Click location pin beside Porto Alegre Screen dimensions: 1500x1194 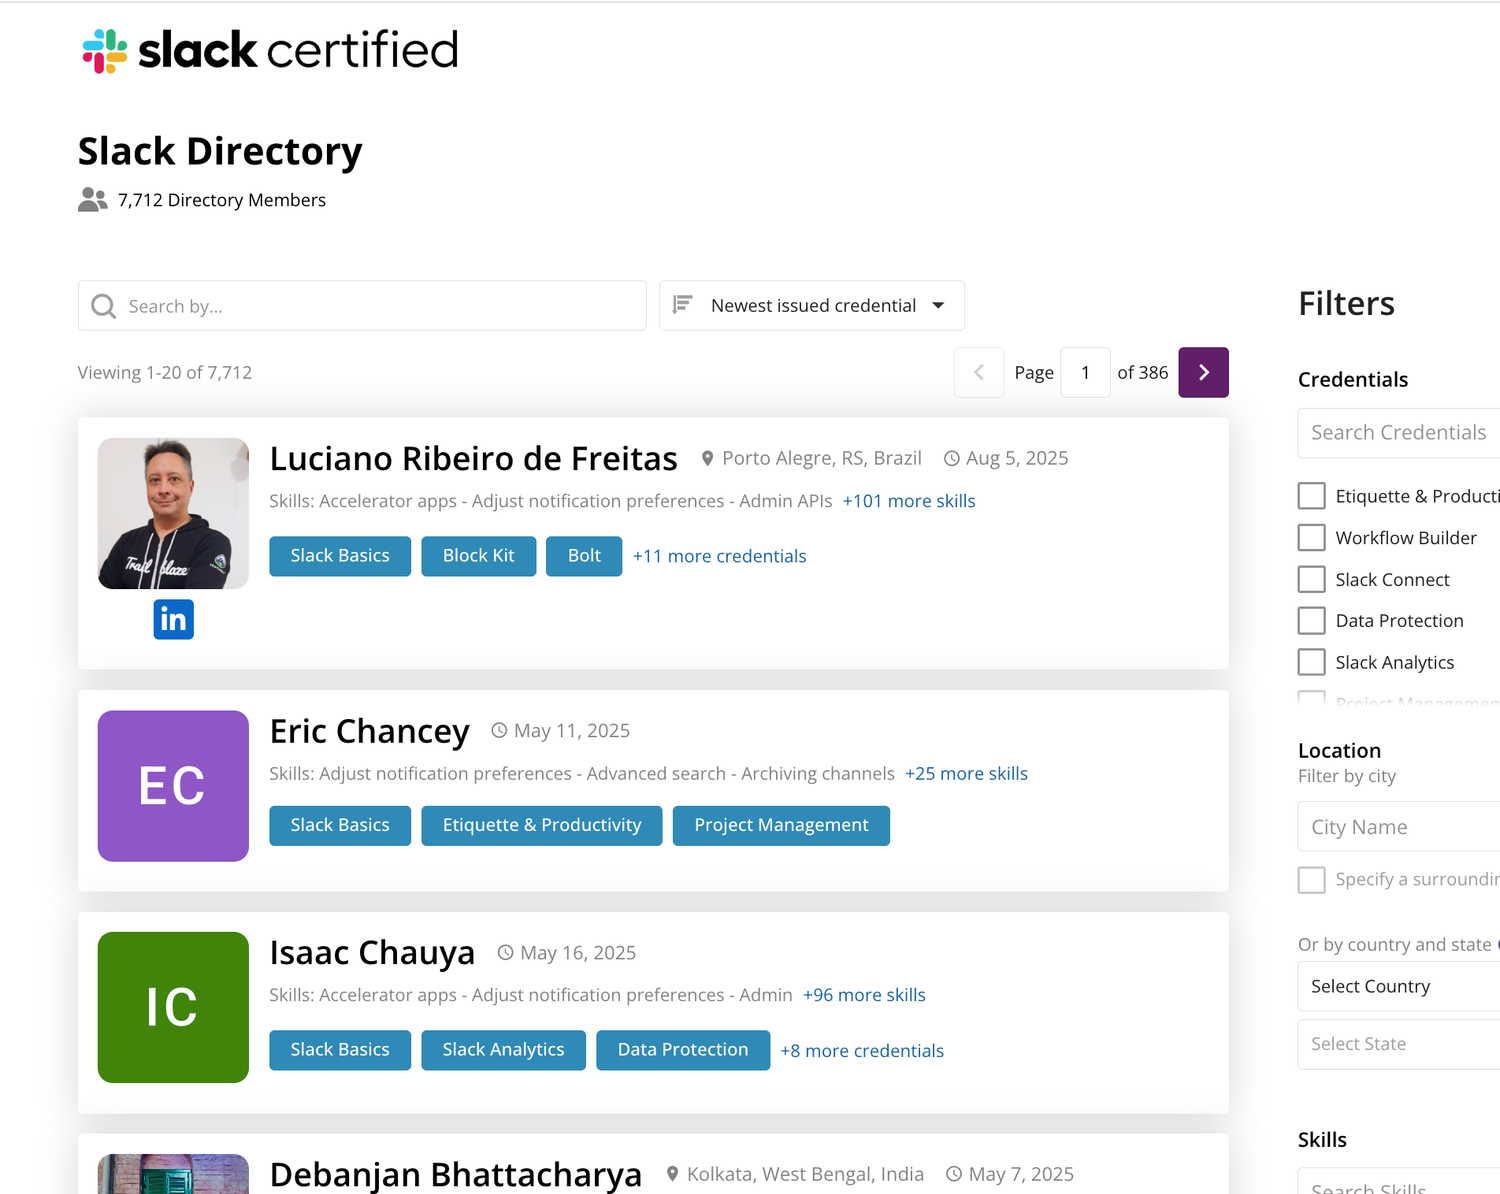(x=707, y=458)
